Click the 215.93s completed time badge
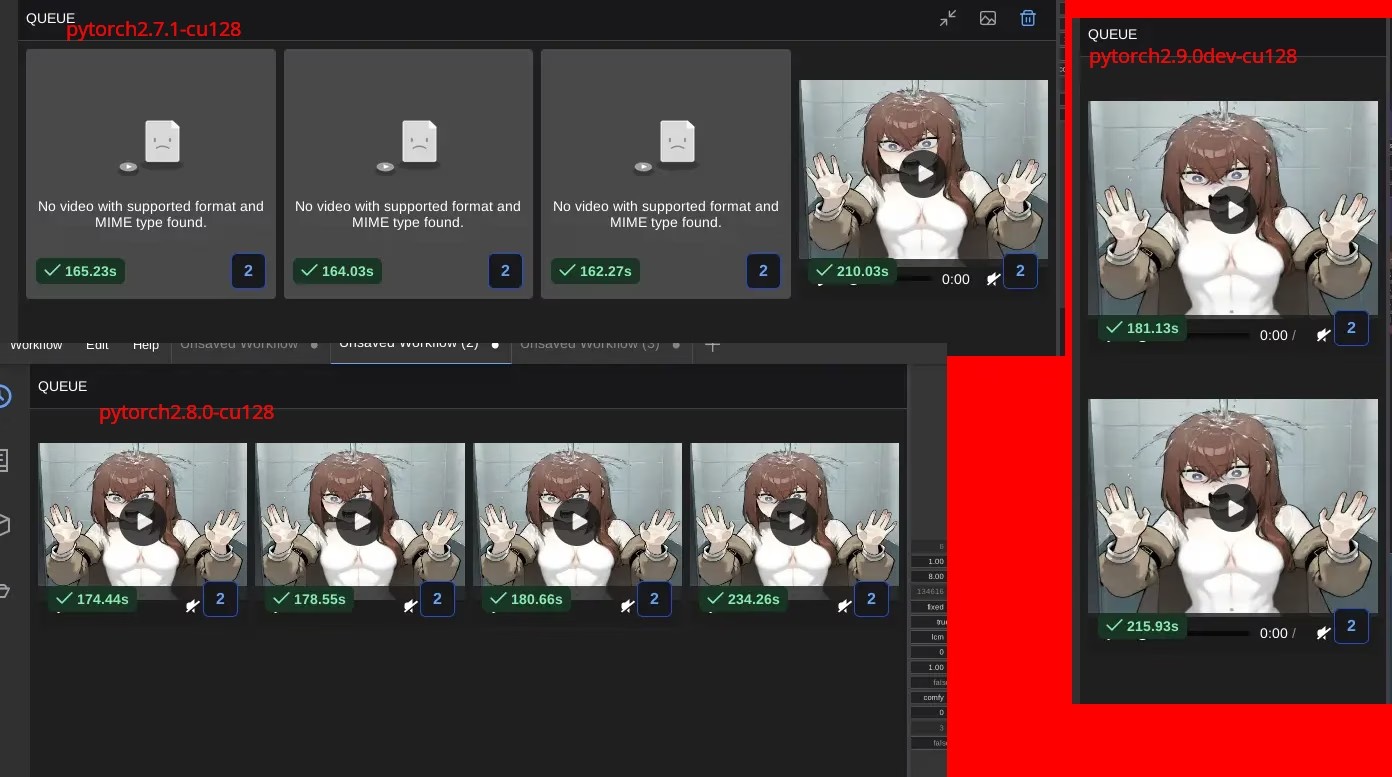1392x777 pixels. click(1142, 626)
